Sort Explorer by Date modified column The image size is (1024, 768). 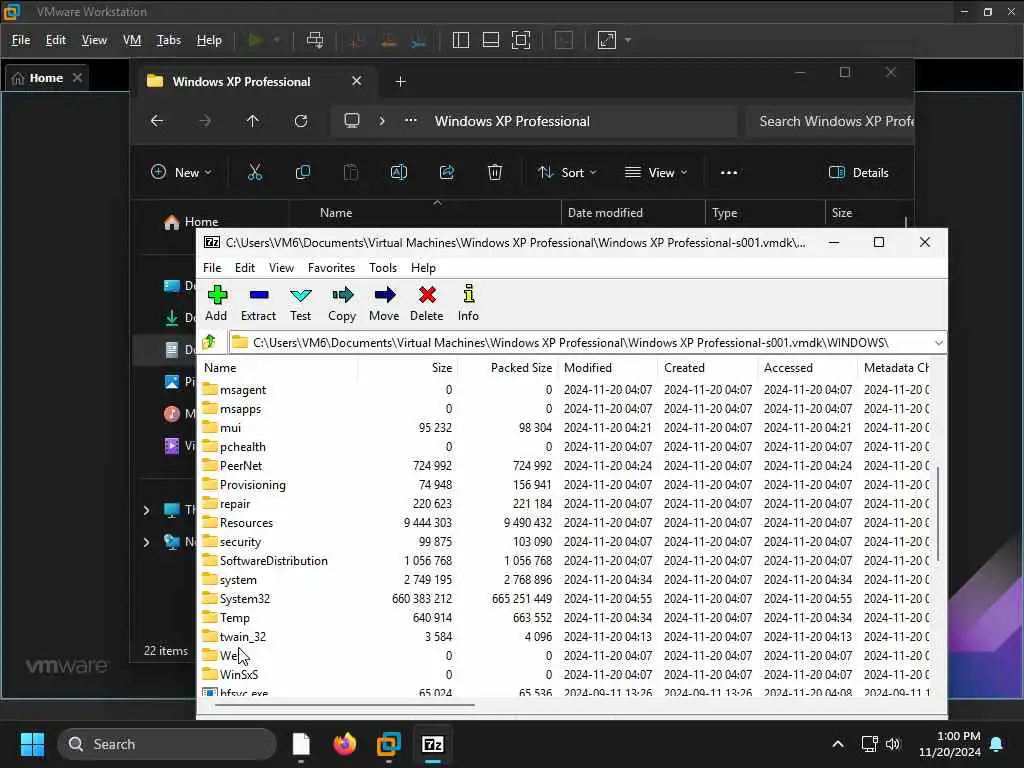click(633, 213)
